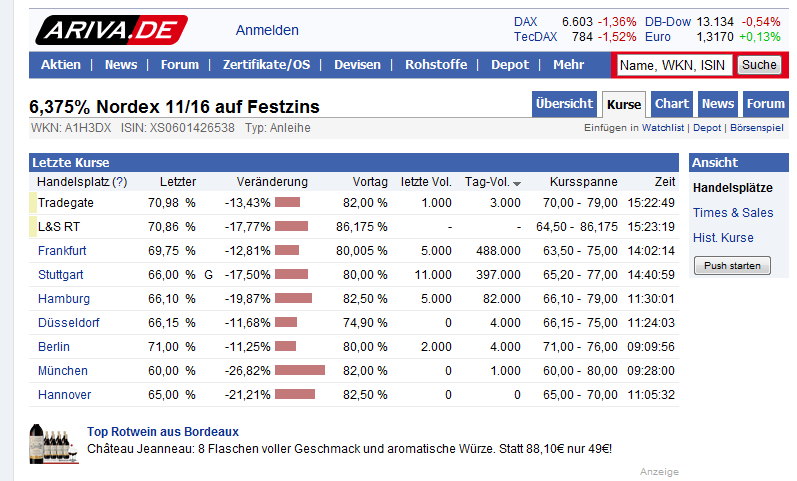The image size is (797, 481).
Task: Open the Börsenspiel link
Action: pyautogui.click(x=757, y=128)
